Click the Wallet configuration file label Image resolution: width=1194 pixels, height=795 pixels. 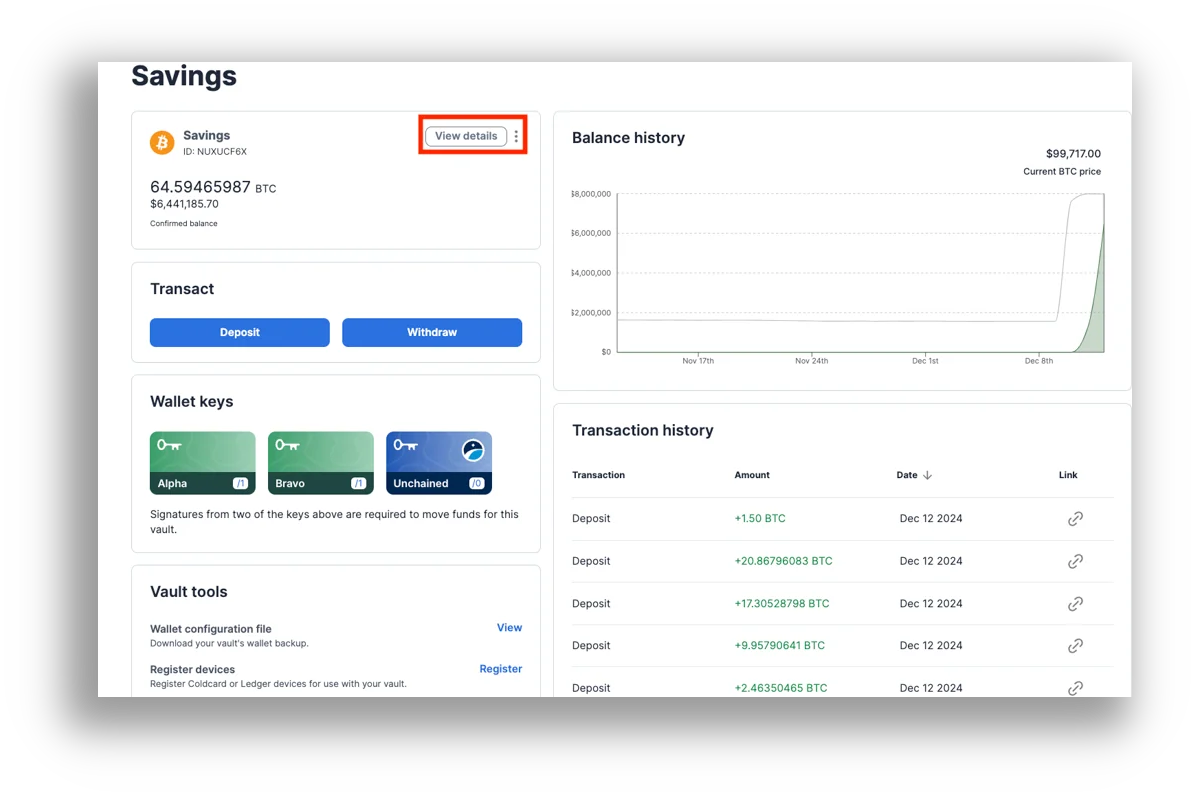click(211, 629)
